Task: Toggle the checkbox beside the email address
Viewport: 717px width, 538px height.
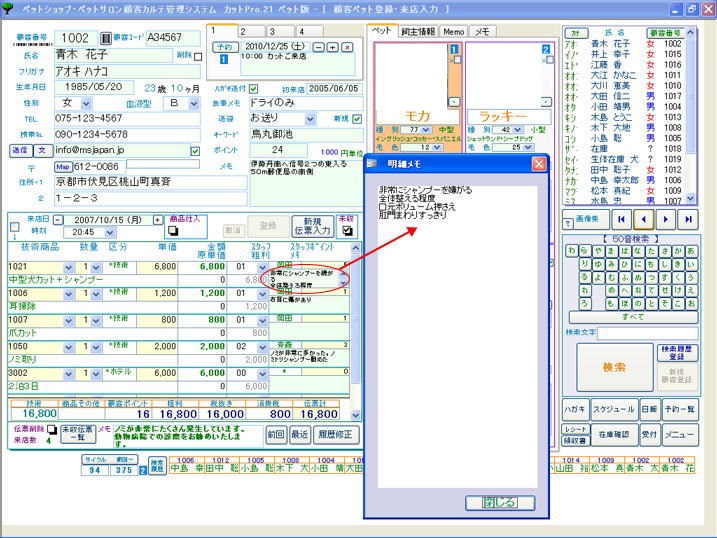Action: [x=195, y=151]
